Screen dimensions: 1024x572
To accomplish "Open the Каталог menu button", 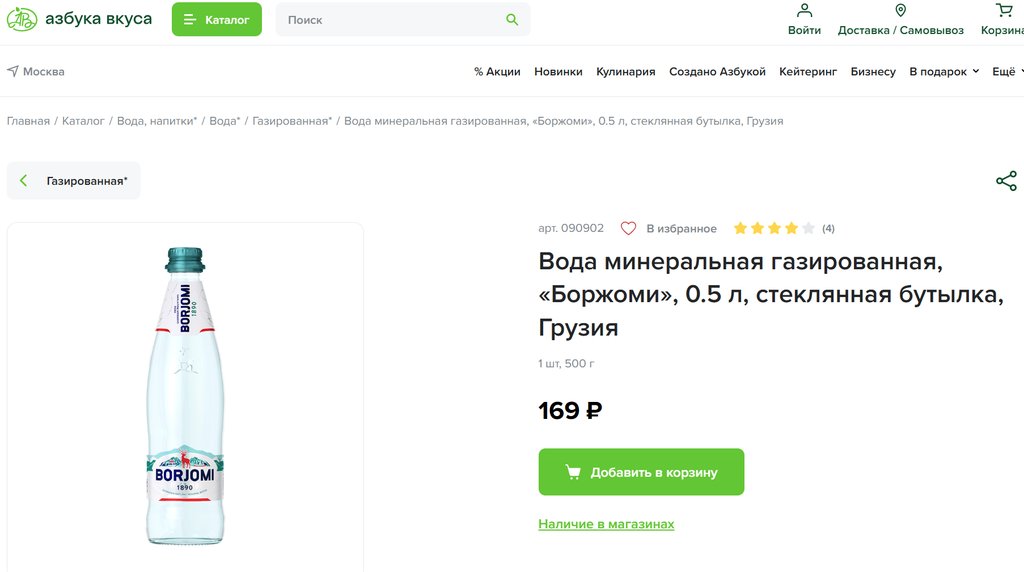I will [x=217, y=20].
